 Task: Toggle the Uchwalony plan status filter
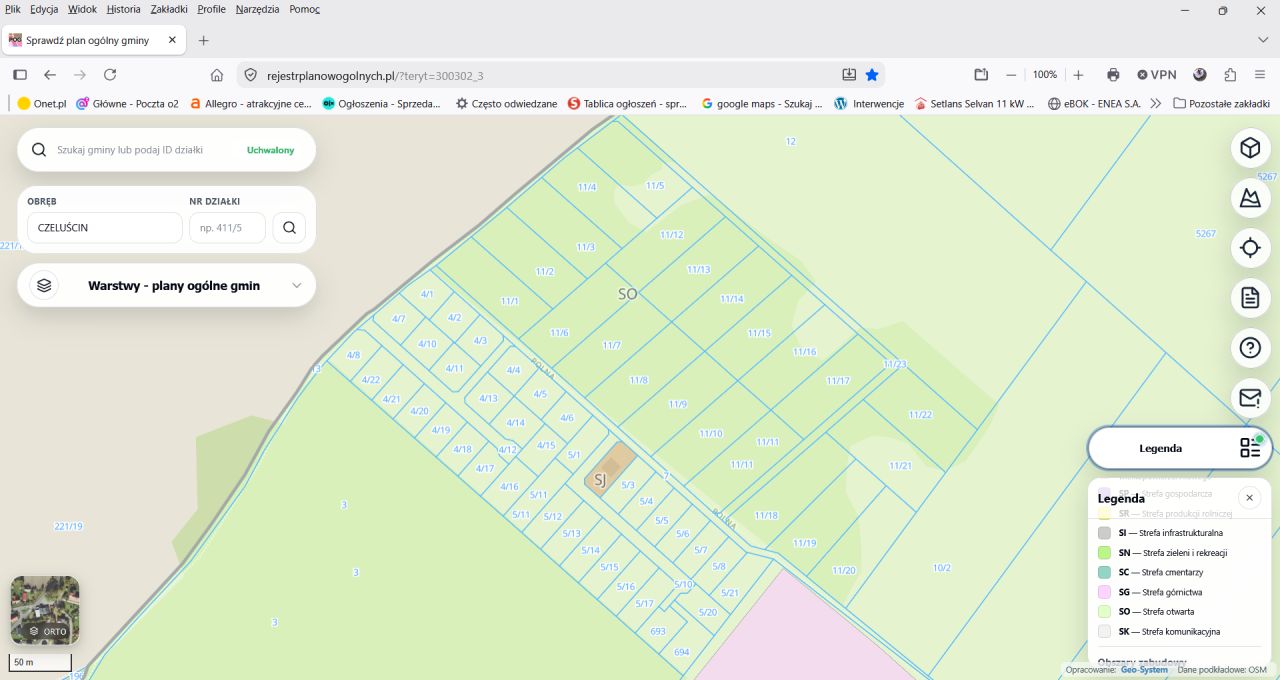coord(271,150)
